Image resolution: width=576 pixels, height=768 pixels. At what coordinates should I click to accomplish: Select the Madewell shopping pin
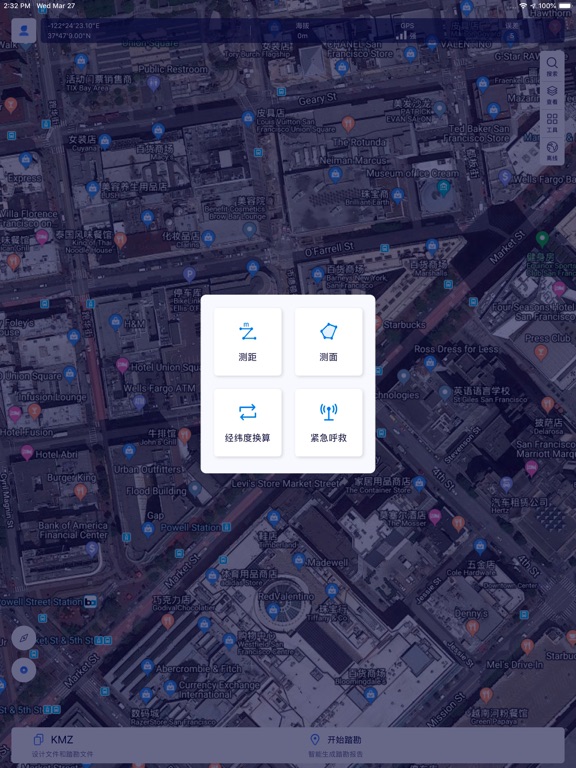[298, 560]
